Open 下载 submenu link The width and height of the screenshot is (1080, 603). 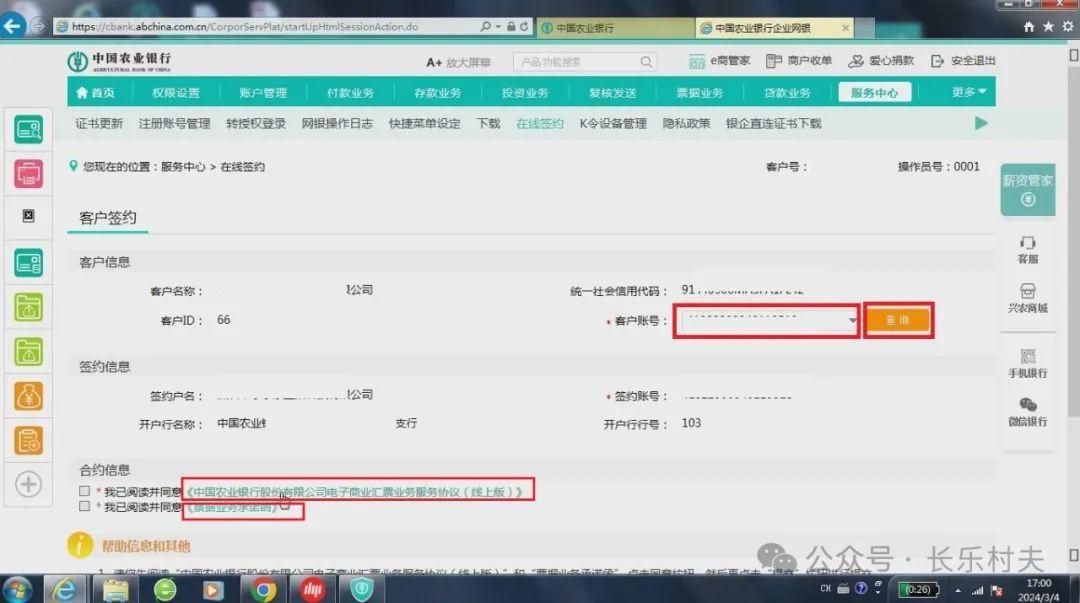488,123
